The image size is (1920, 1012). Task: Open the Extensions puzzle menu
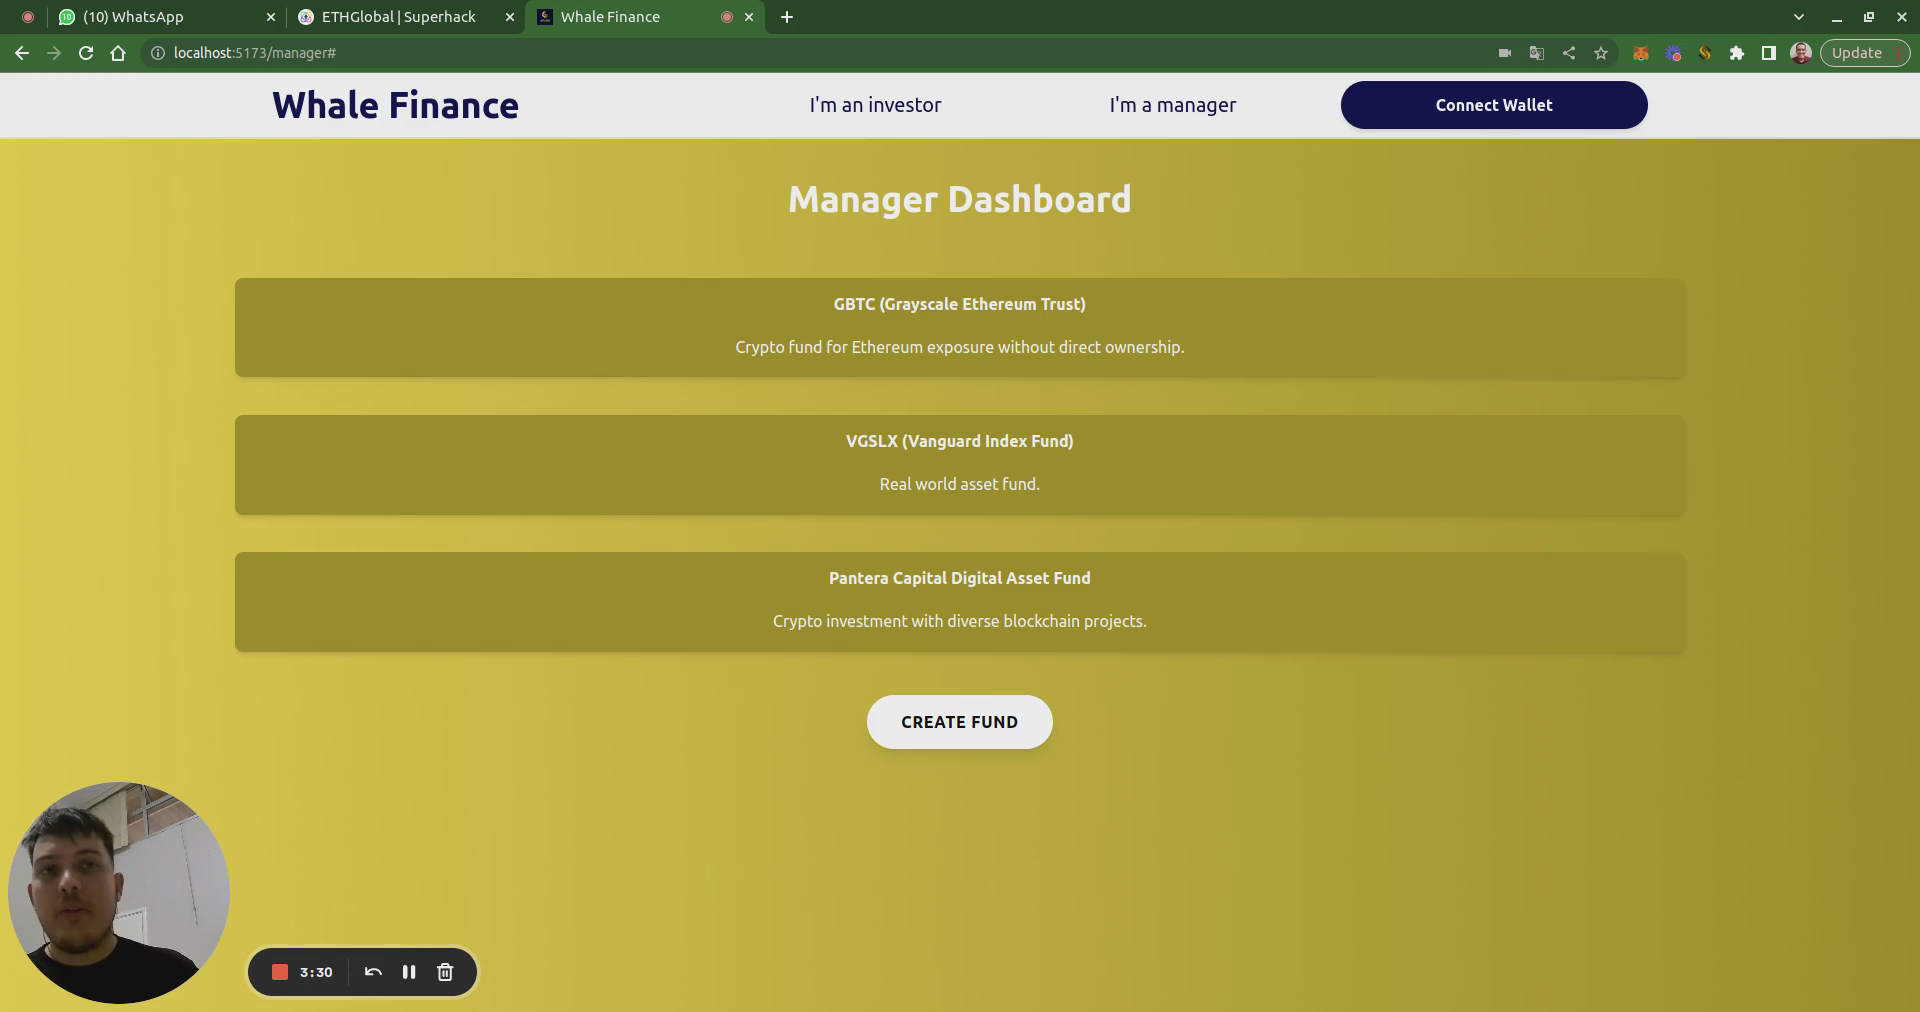(1737, 53)
